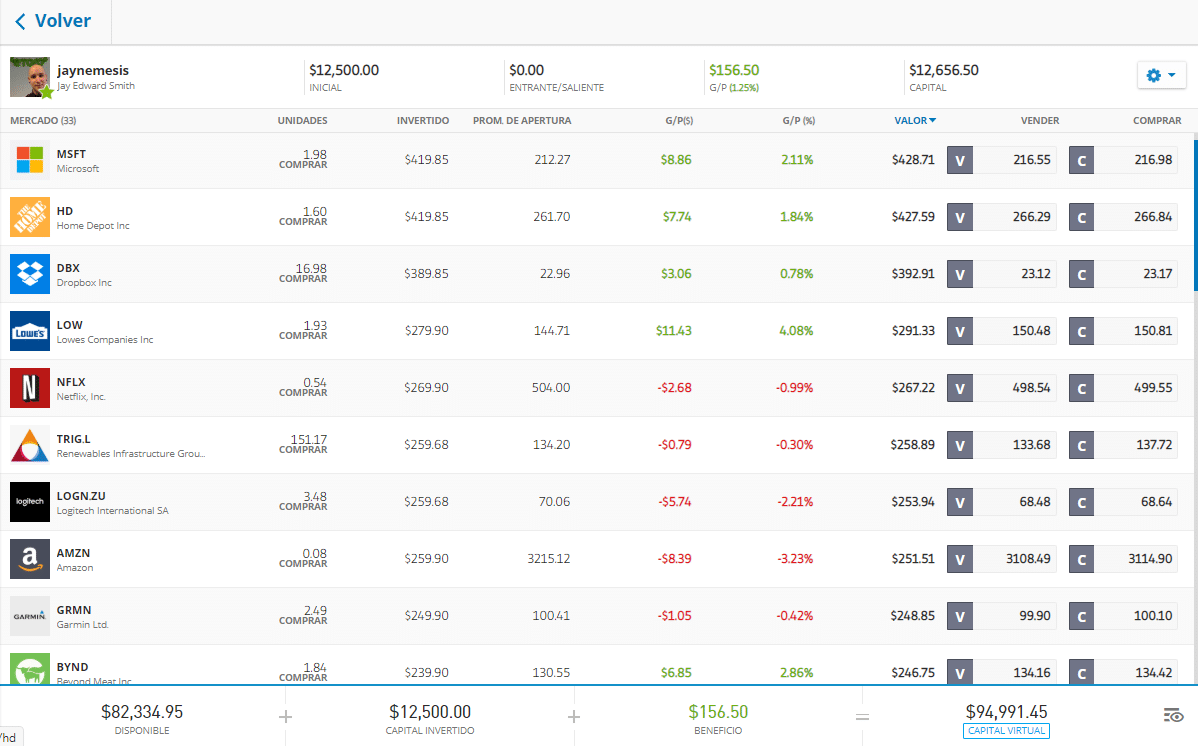The height and width of the screenshot is (746, 1198).
Task: Buy TRIG.L with the C button
Action: click(1081, 446)
